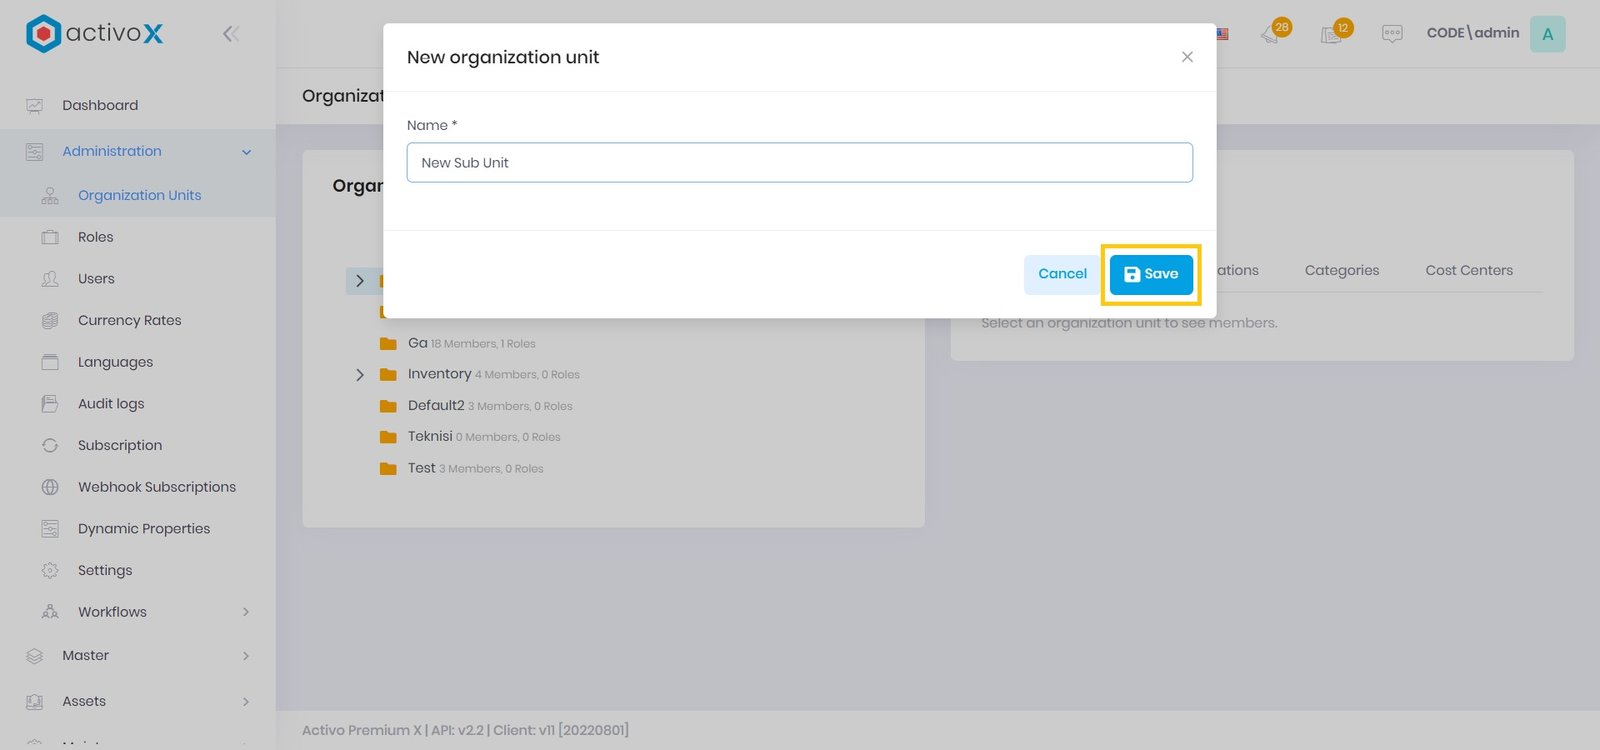
Task: Expand the Assets submenu arrow
Action: 246,702
